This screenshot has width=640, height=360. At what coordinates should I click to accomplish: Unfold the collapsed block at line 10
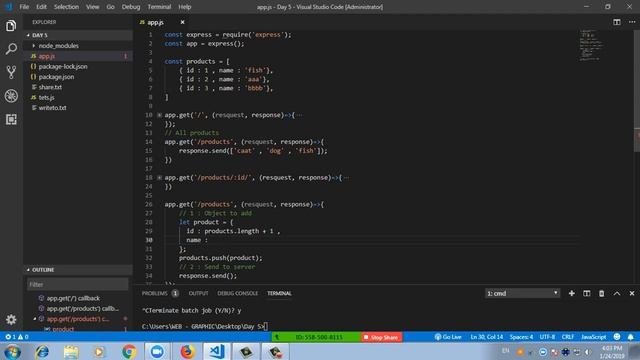(160, 115)
